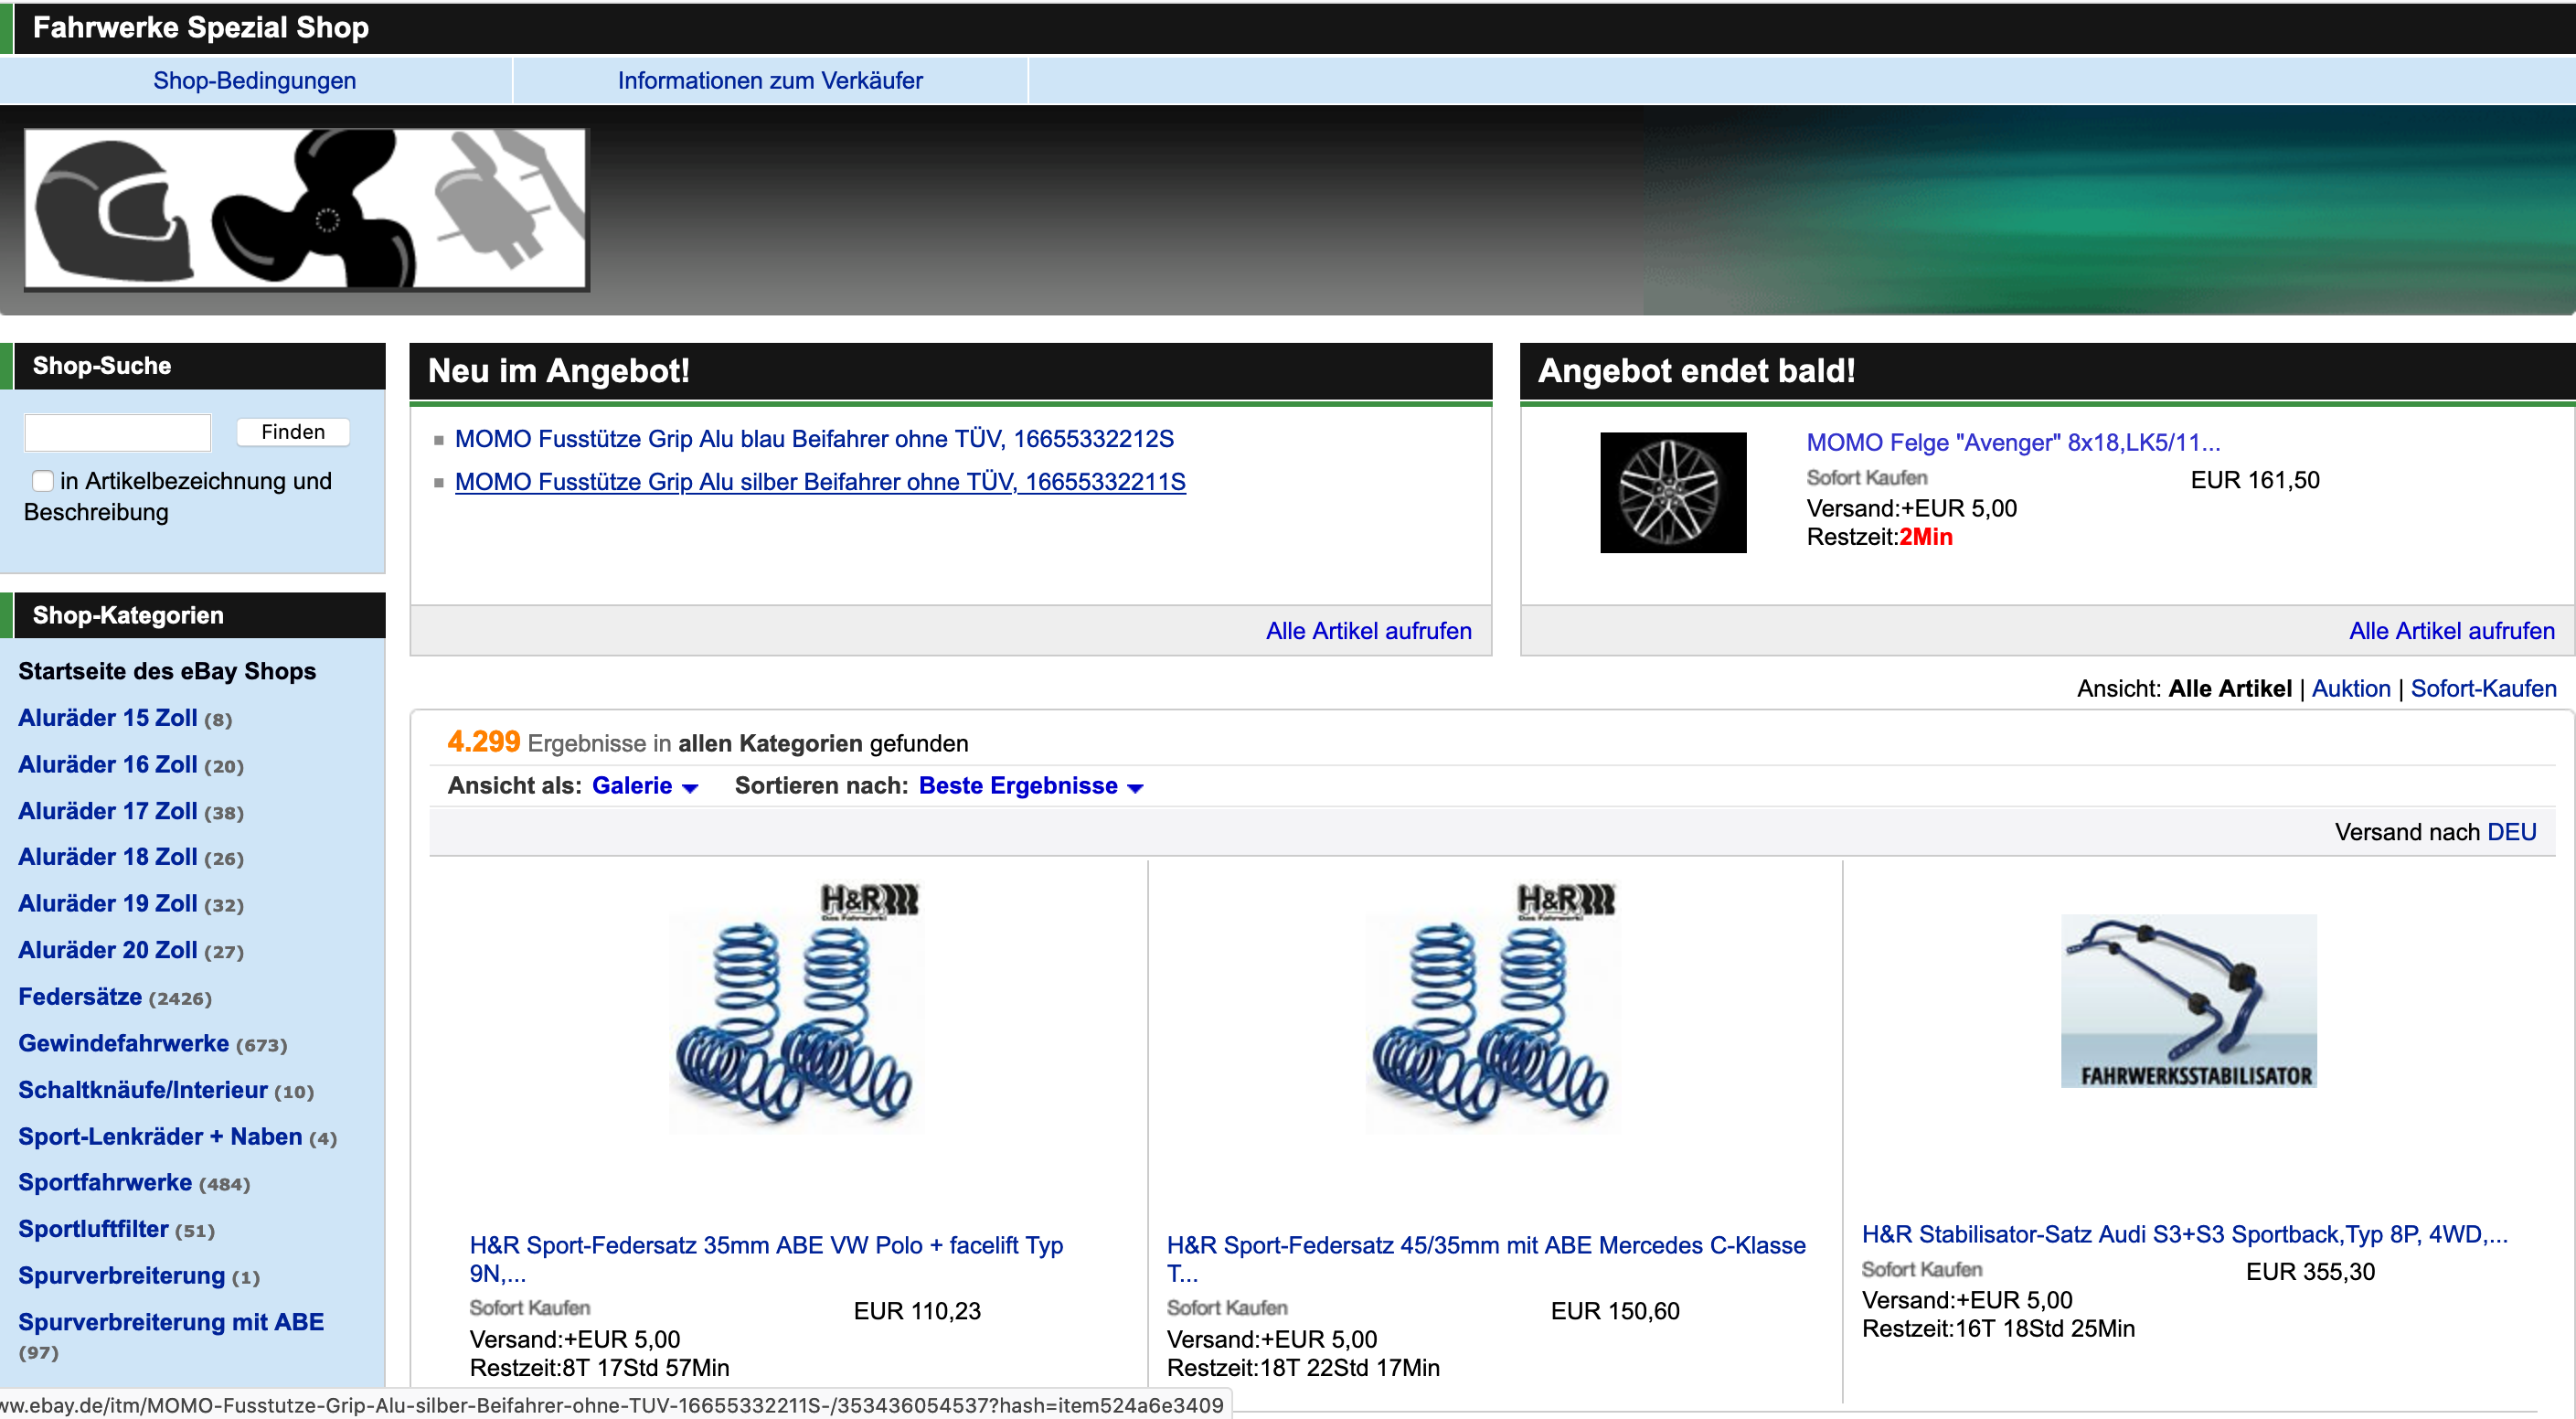Open the Shop-Bedingungen tab
Image resolution: width=2576 pixels, height=1419 pixels.
coord(254,81)
